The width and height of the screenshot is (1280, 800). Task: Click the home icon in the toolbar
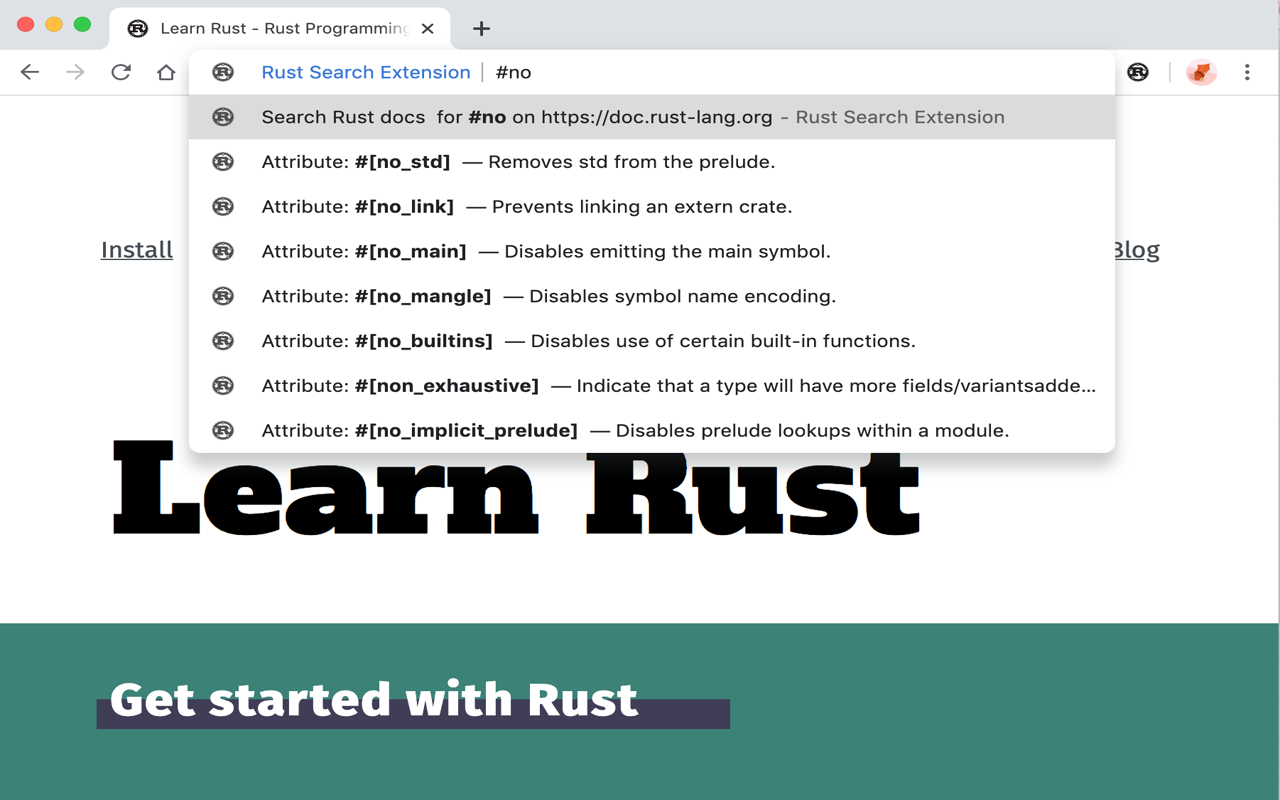click(x=166, y=72)
